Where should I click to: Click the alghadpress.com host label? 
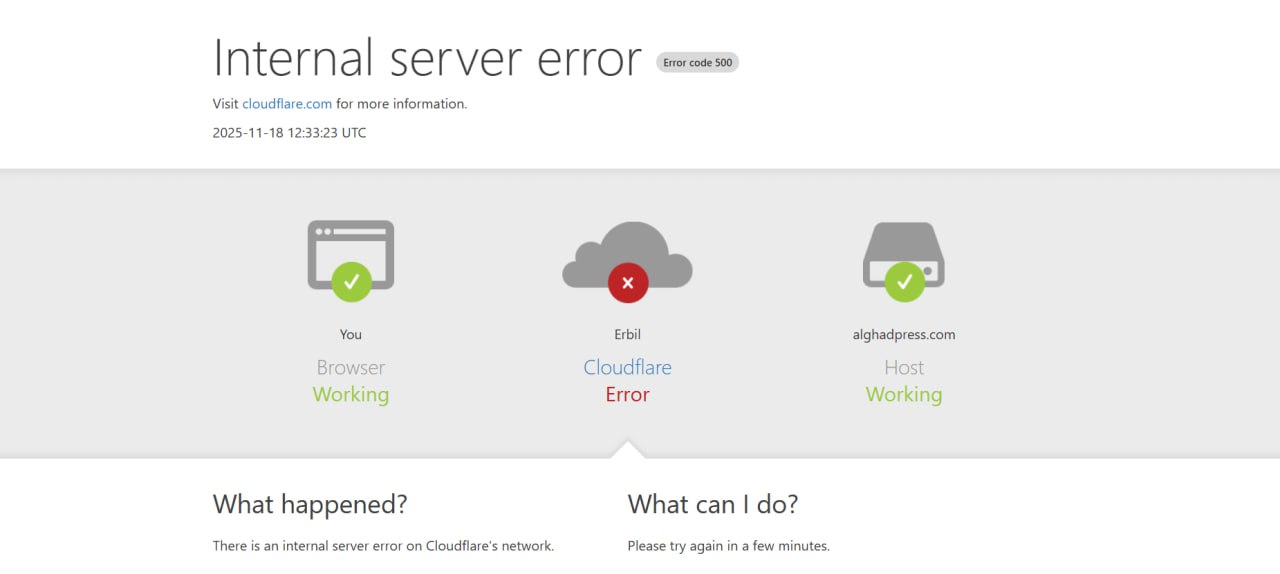904,335
